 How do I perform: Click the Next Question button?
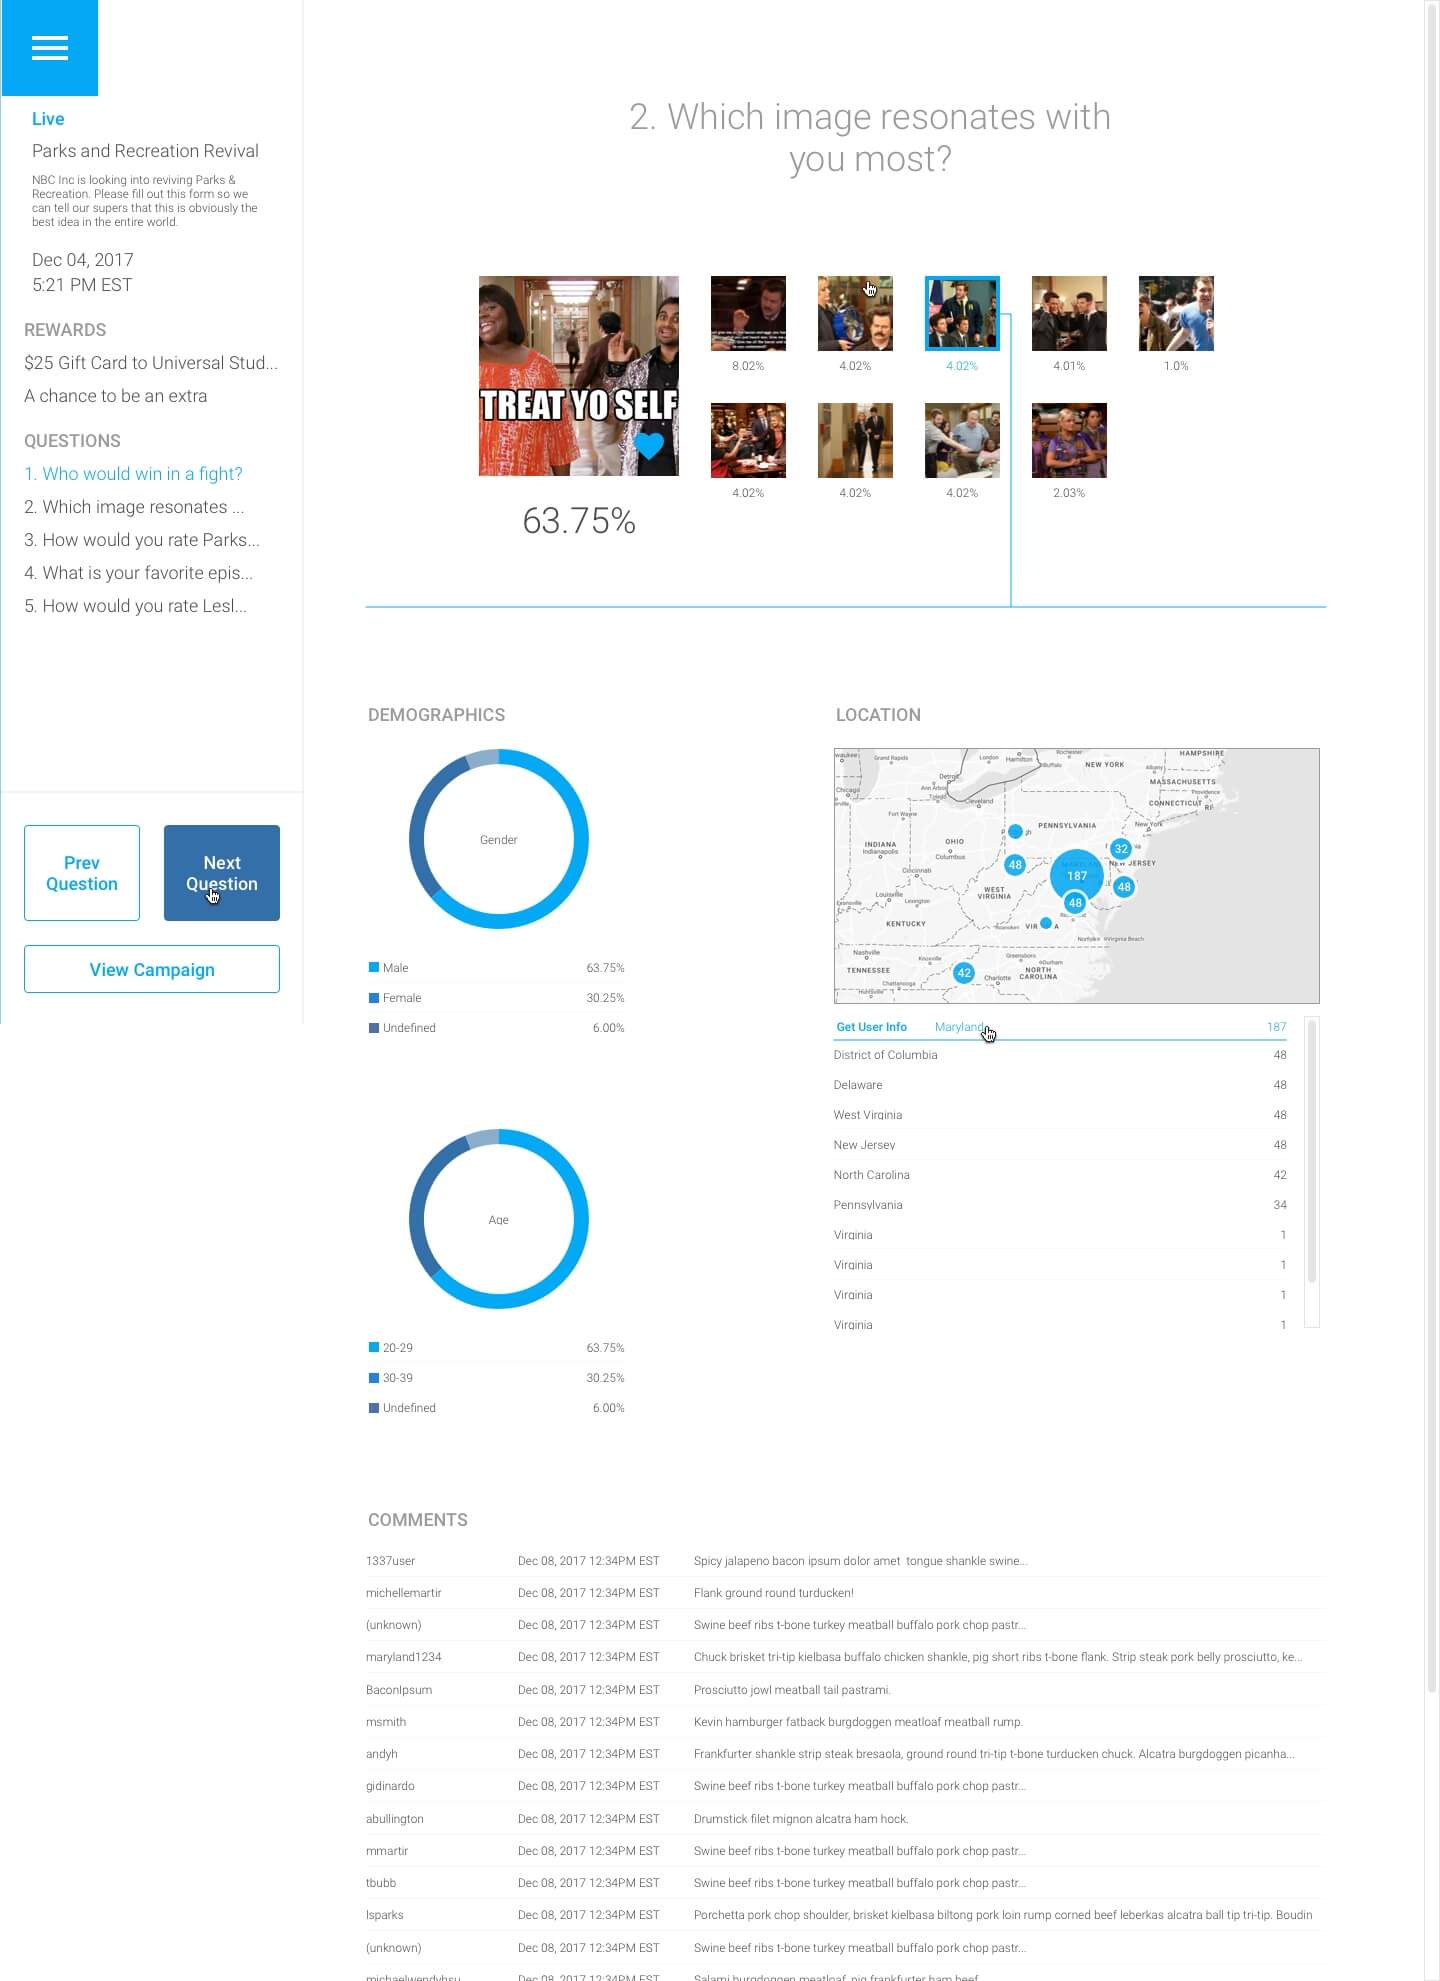222,873
